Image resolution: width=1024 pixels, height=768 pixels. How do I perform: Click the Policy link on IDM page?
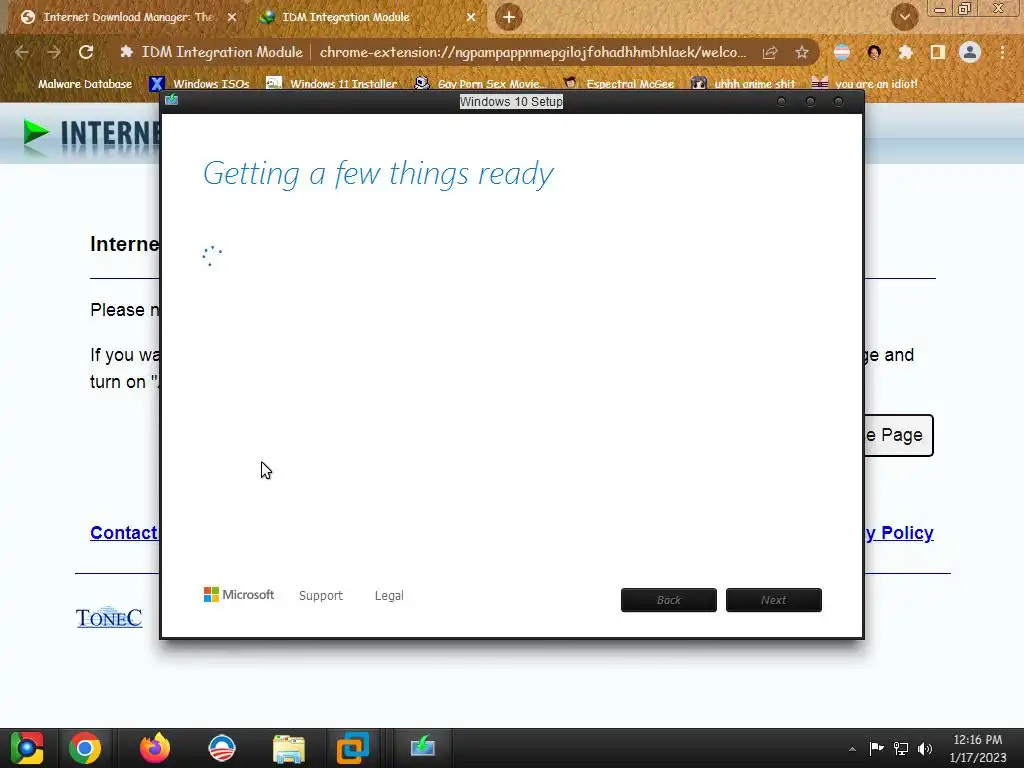pos(900,533)
